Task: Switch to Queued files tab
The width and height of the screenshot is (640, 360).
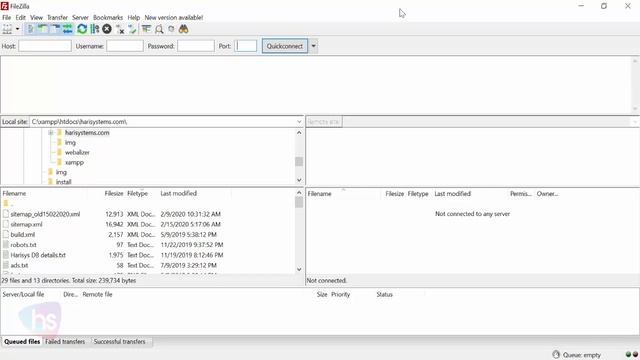Action: [22, 342]
